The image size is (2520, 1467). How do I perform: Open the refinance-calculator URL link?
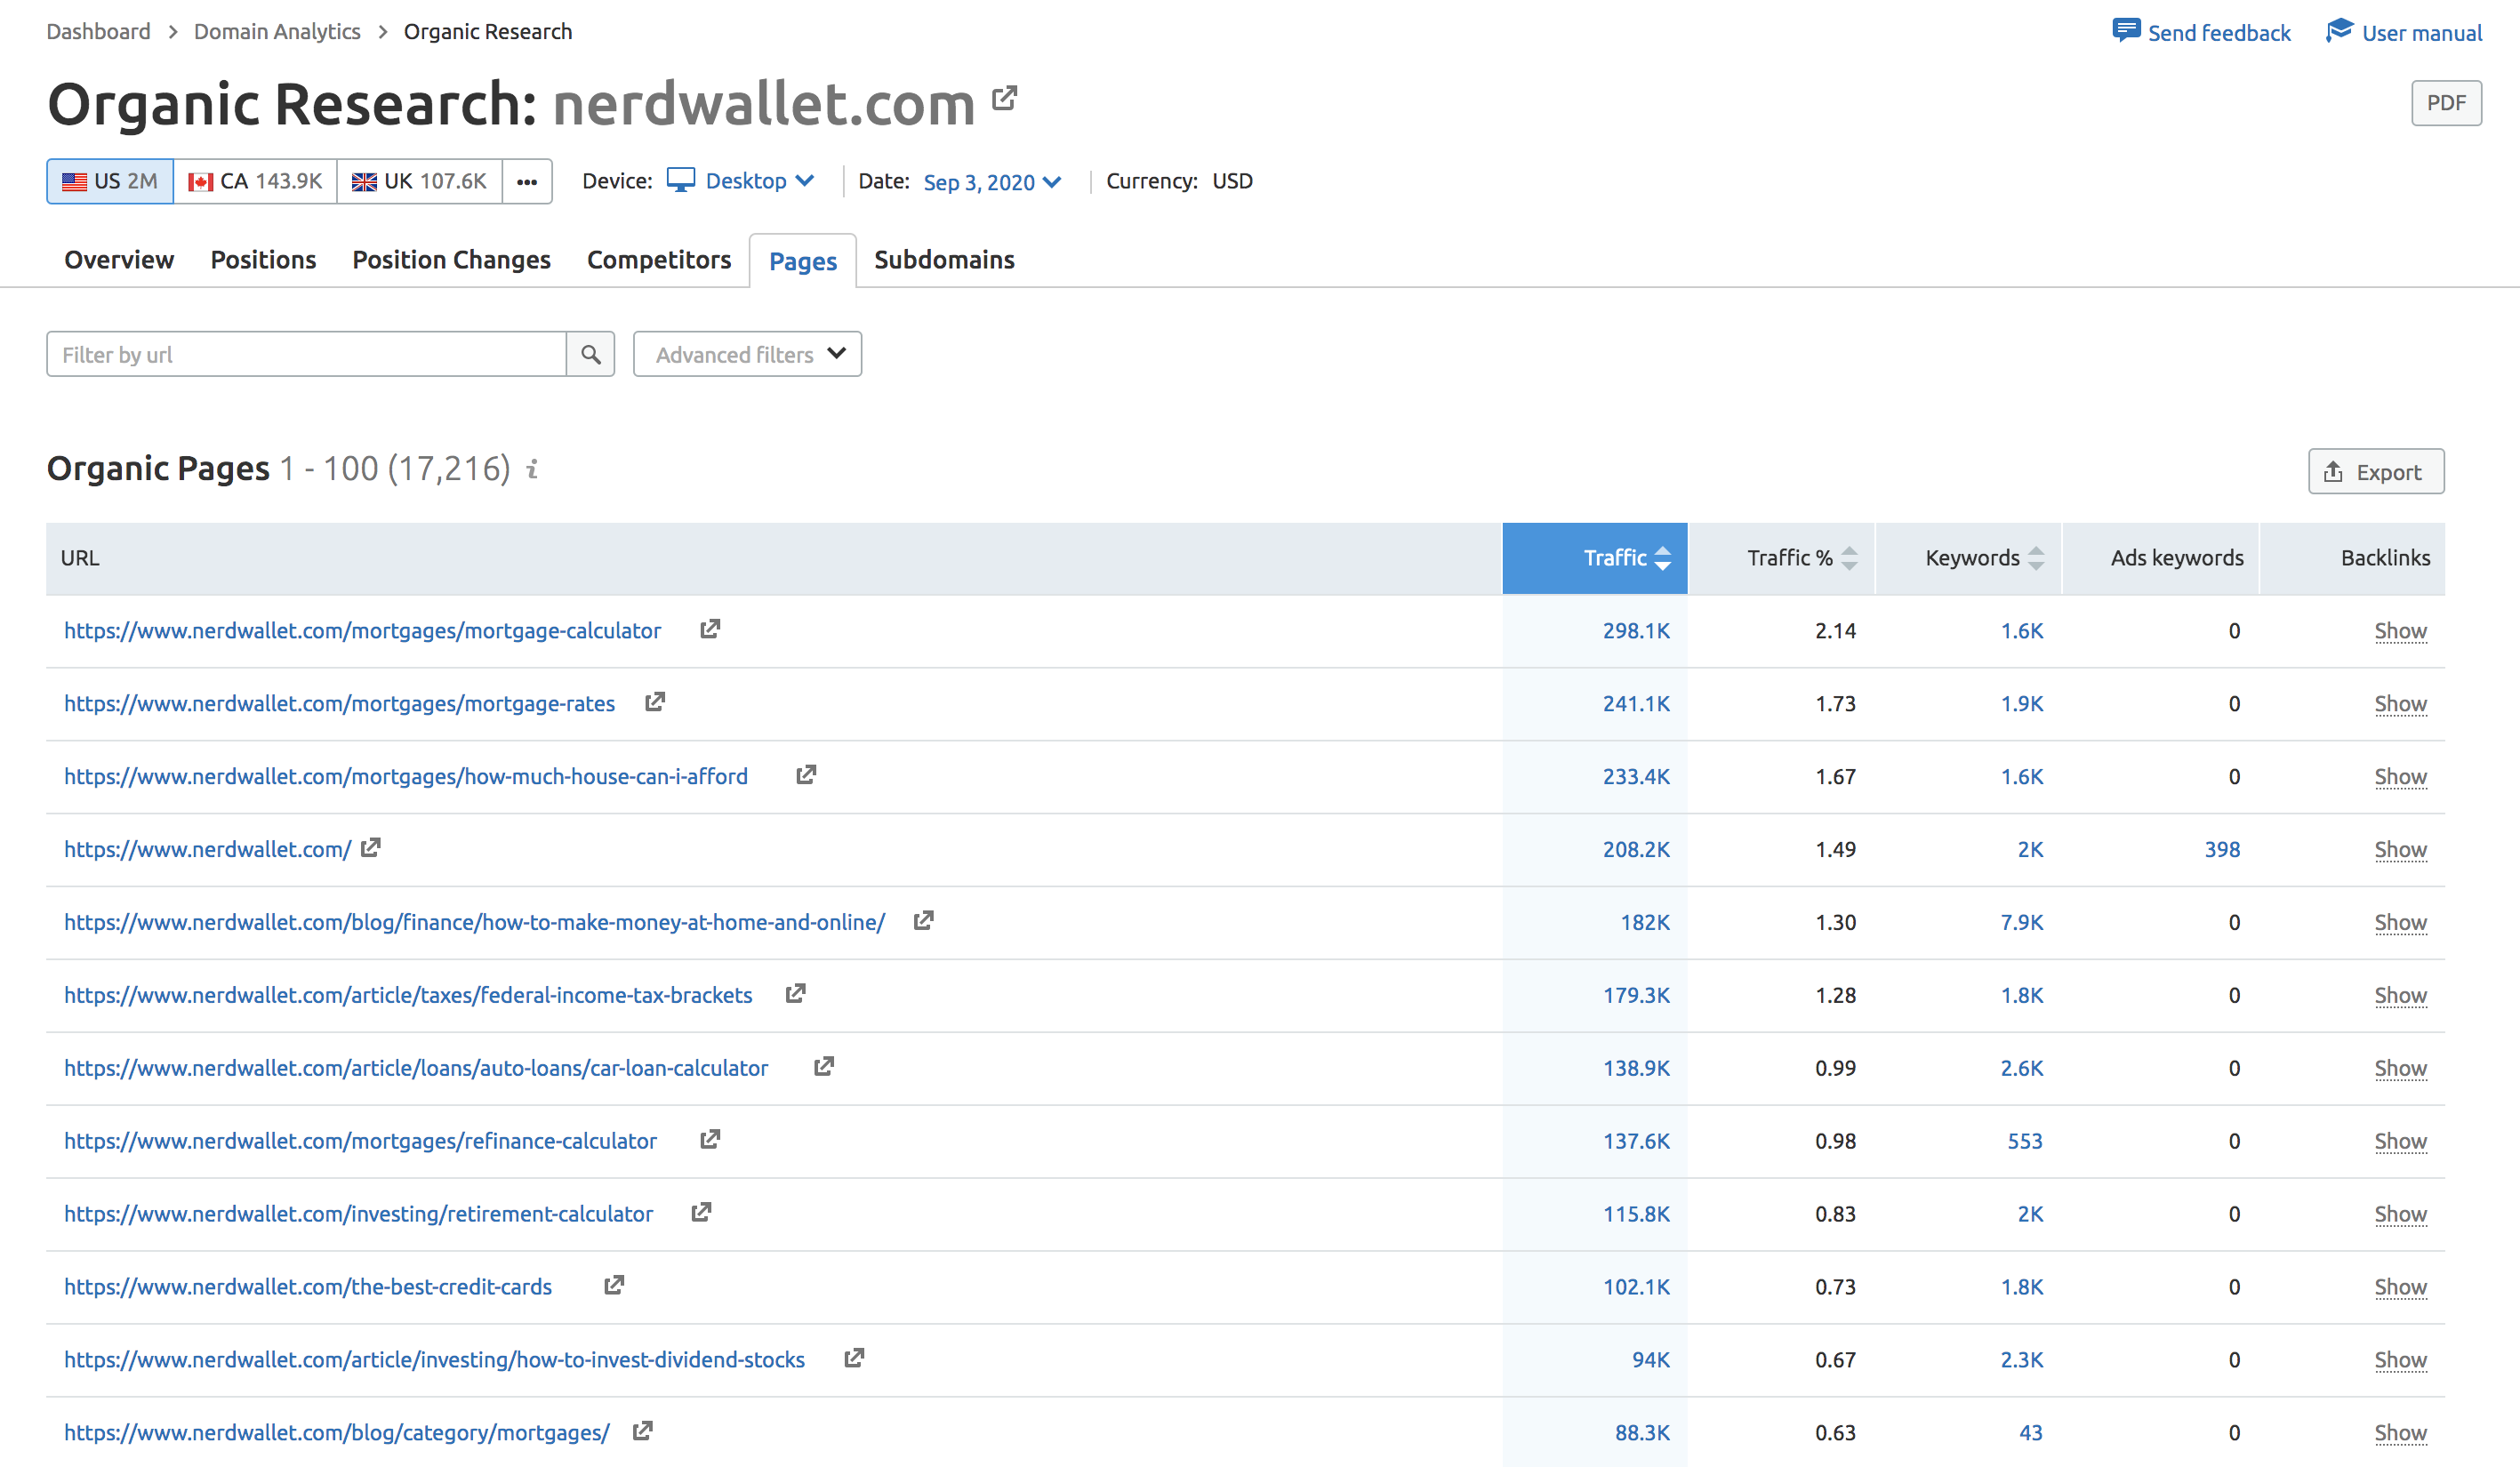(x=360, y=1141)
